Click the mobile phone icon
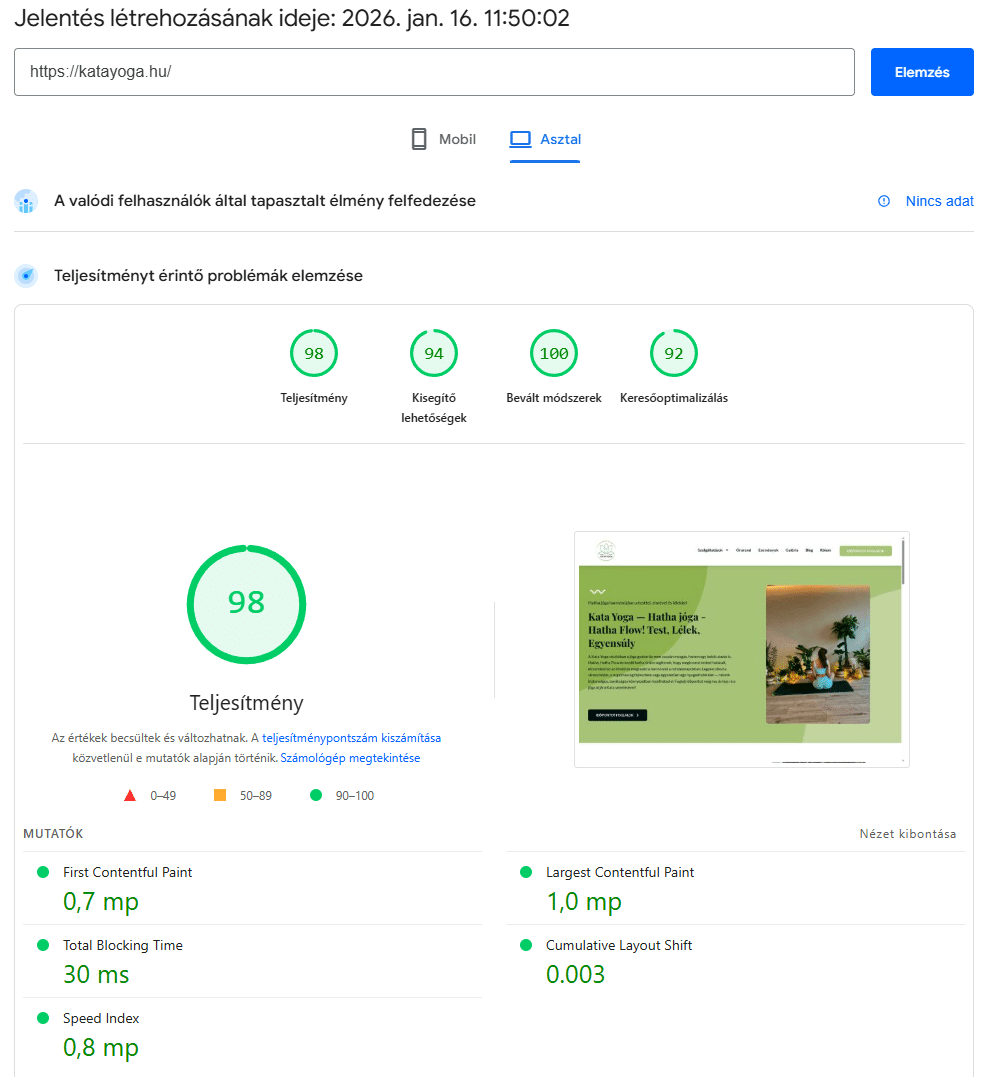Image resolution: width=985 pixels, height=1077 pixels. pos(419,139)
